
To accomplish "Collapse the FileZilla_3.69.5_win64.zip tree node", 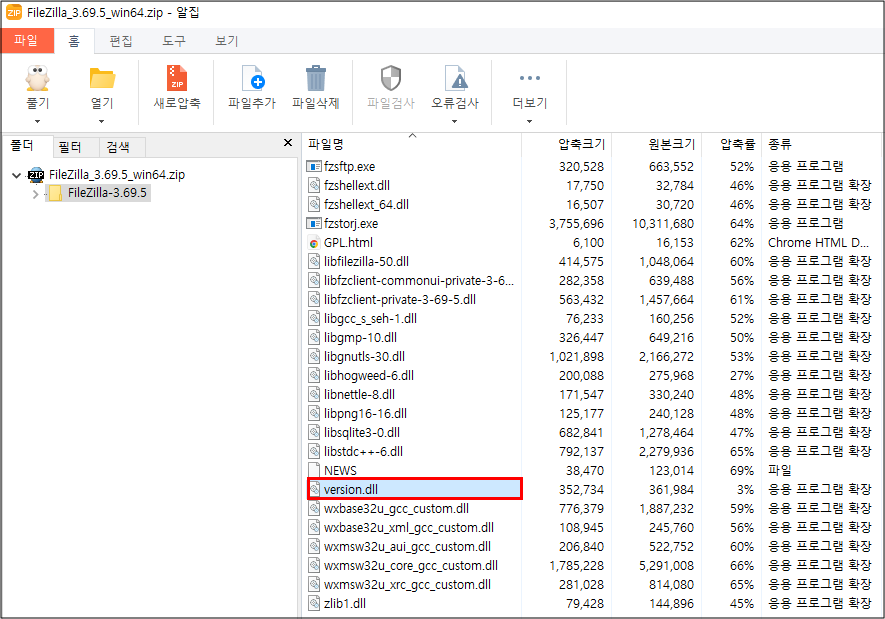I will [16, 175].
